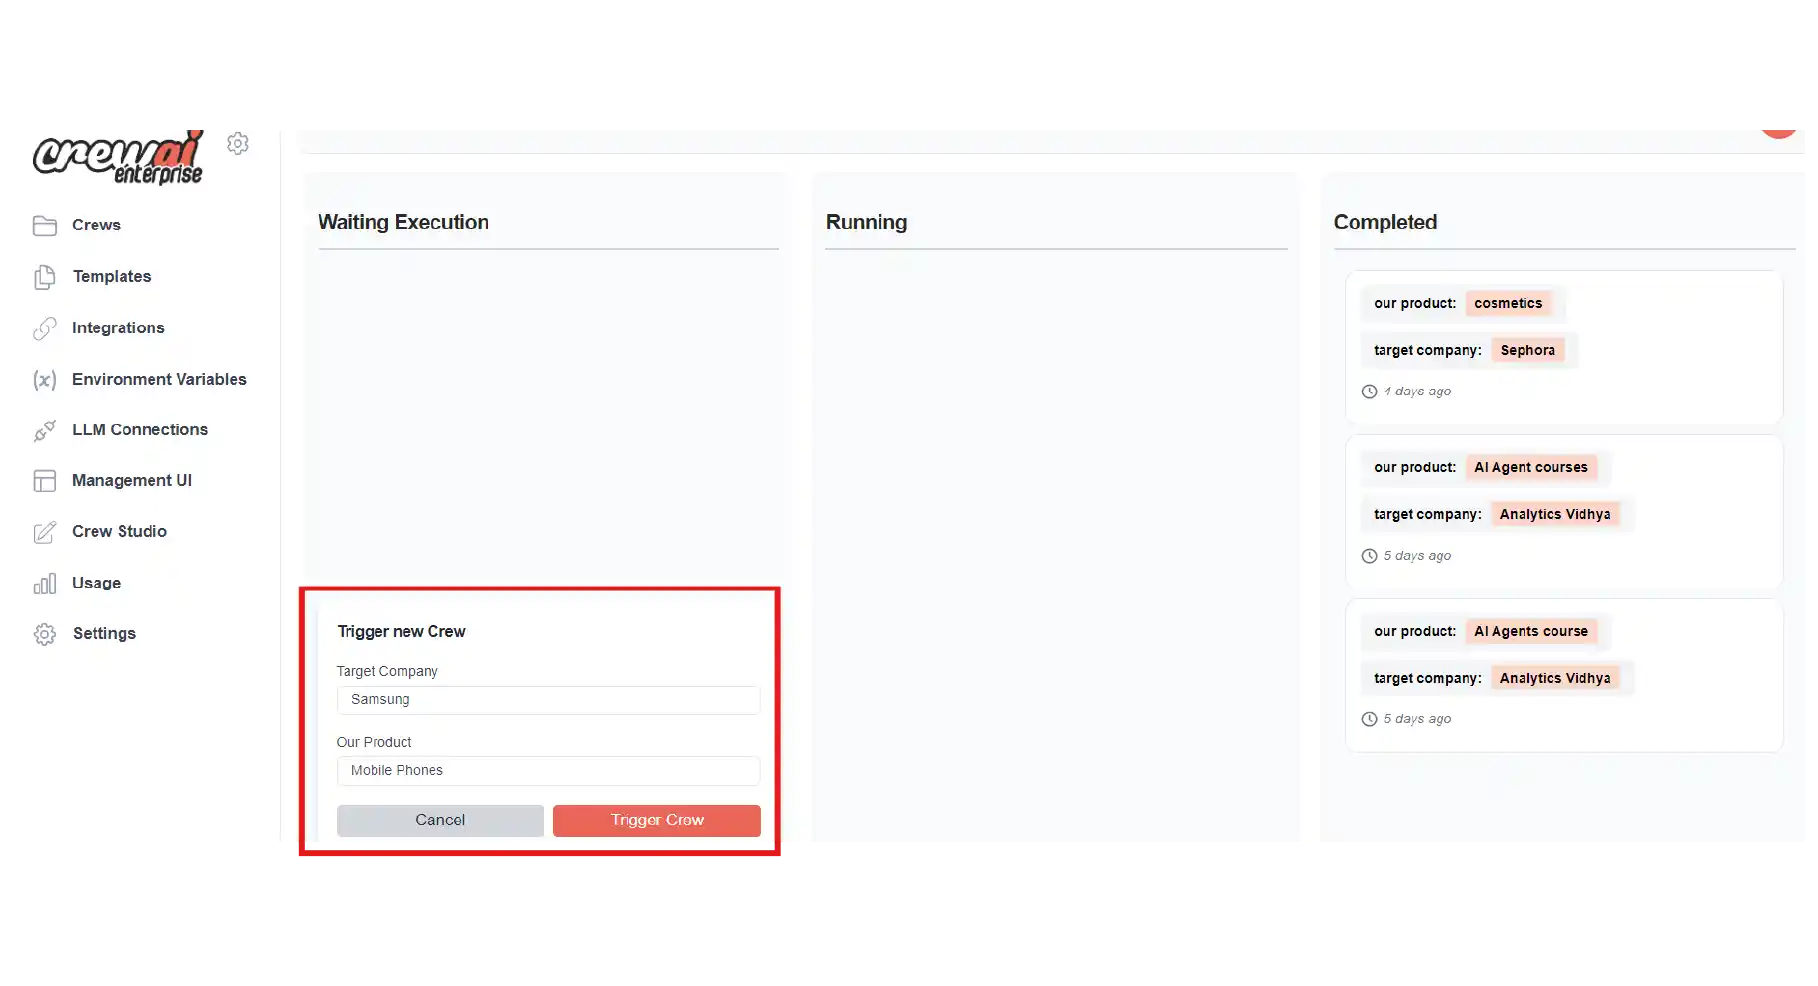Focus the Target Company field with Samsung
This screenshot has height=986, width=1818.
click(548, 700)
